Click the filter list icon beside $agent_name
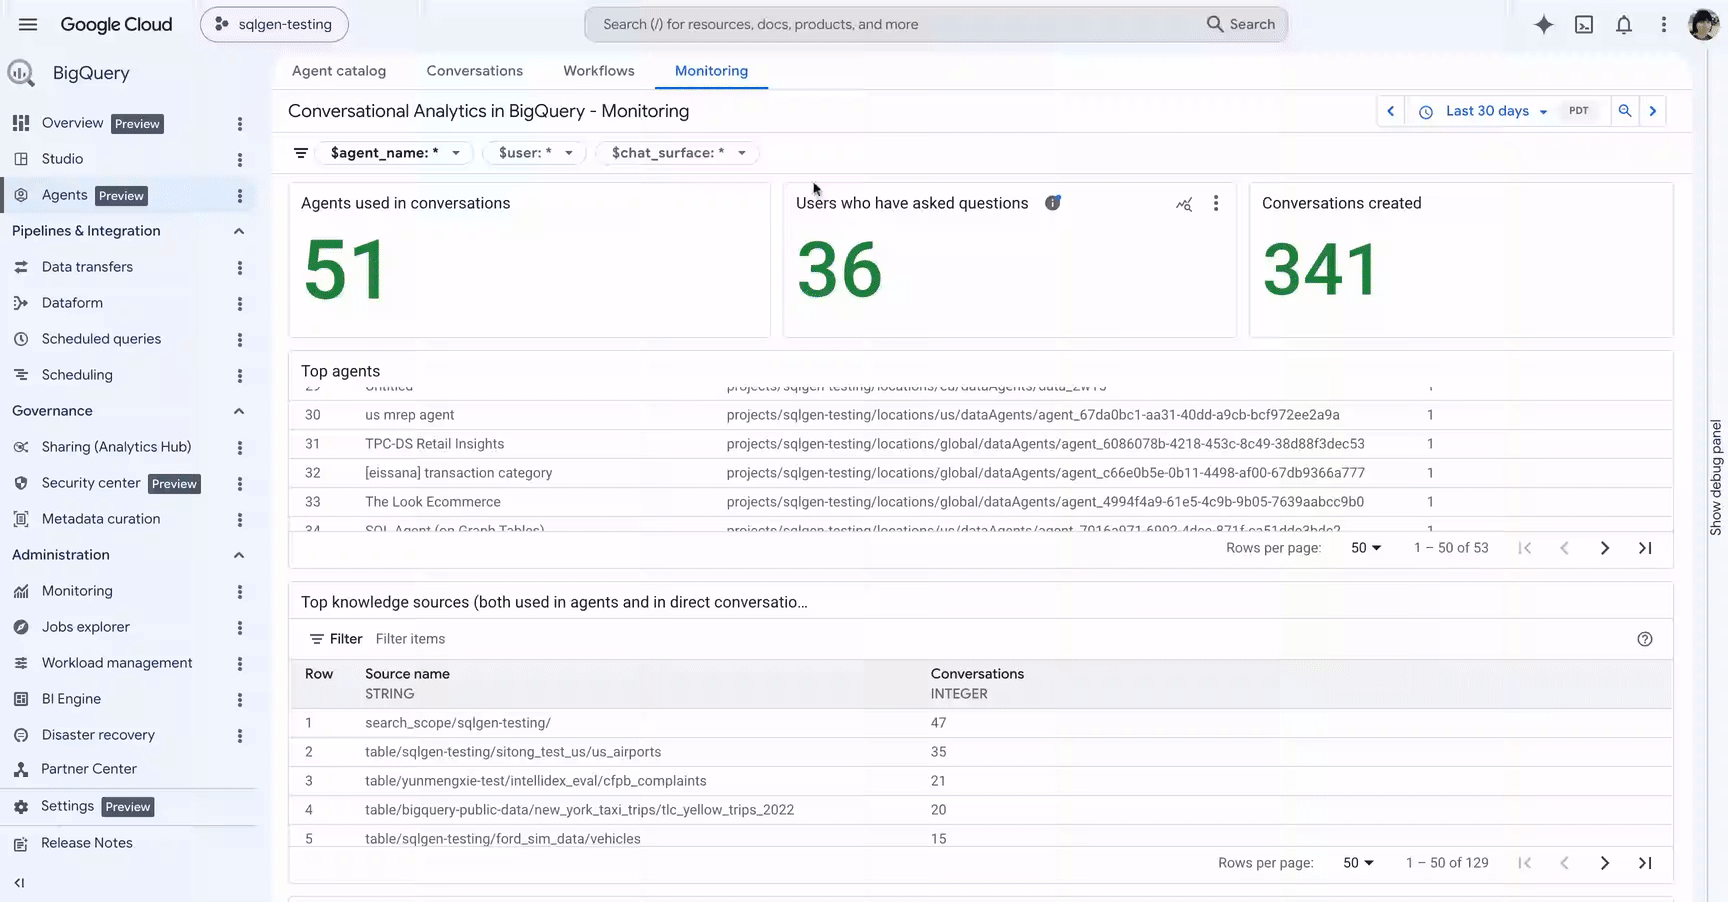This screenshot has width=1728, height=902. coord(300,153)
